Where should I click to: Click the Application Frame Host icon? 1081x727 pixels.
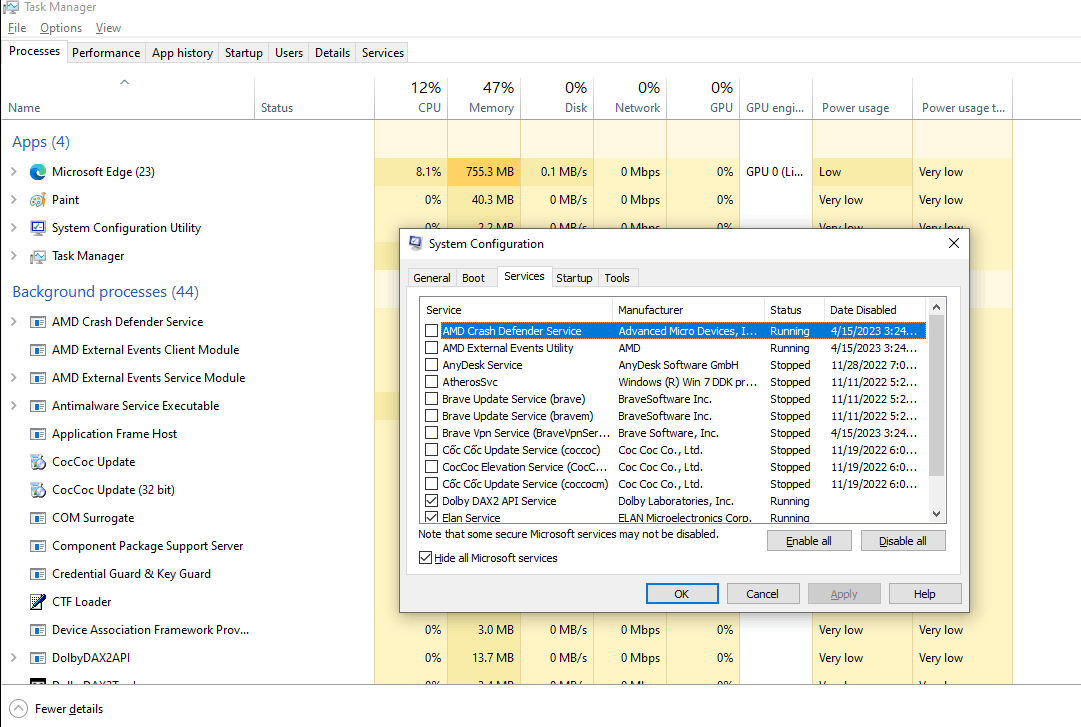coord(38,434)
